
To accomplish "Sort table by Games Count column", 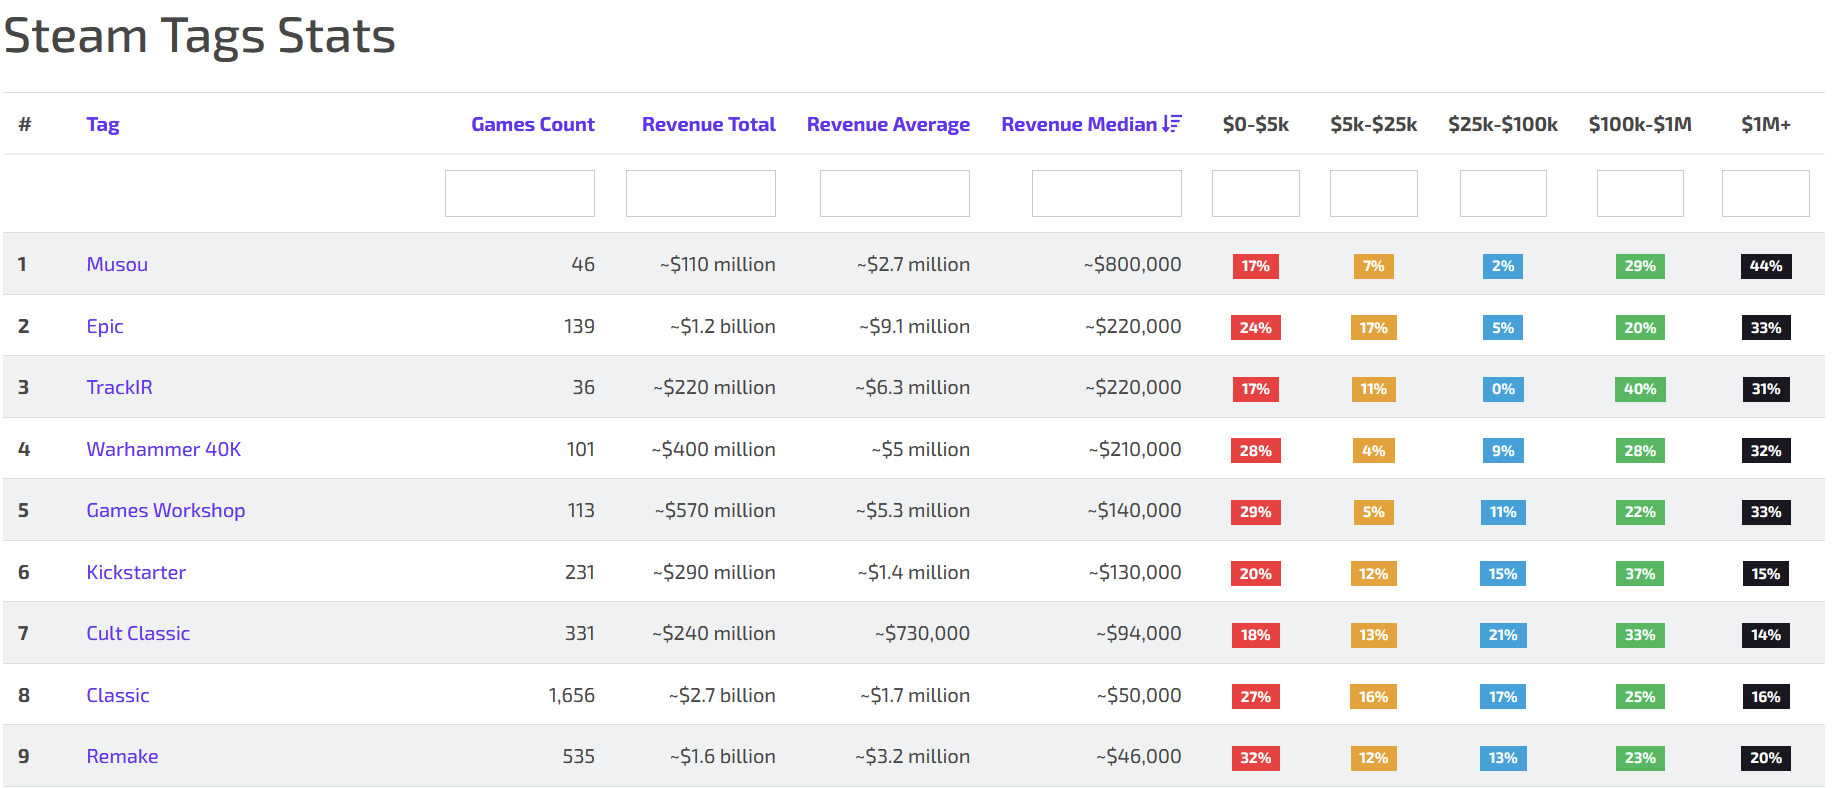I will click(x=532, y=124).
